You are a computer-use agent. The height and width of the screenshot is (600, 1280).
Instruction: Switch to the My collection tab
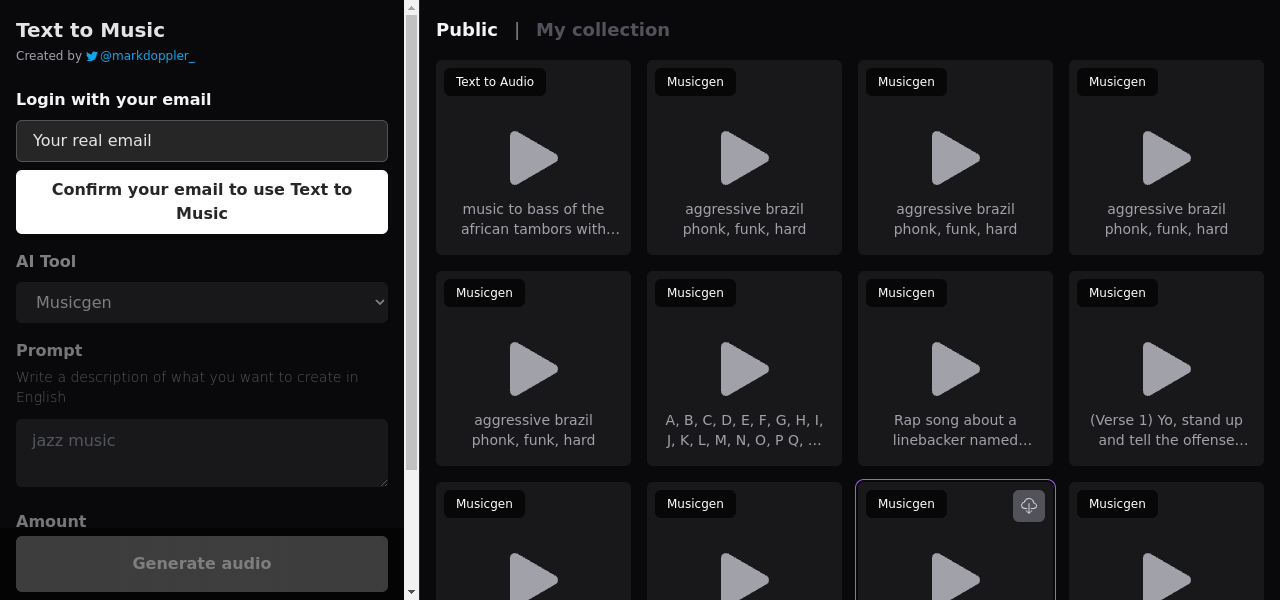tap(602, 30)
